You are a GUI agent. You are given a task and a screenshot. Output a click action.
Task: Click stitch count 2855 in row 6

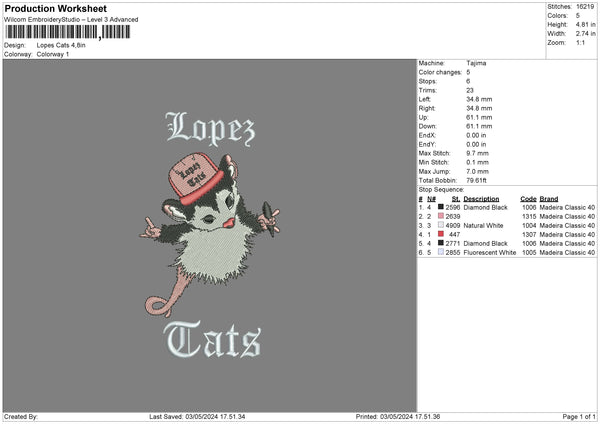453,253
